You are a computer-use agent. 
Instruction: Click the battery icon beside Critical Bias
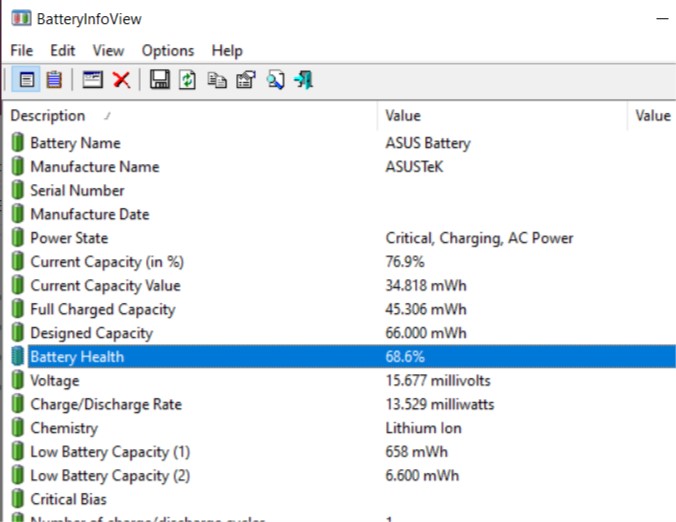[x=18, y=499]
